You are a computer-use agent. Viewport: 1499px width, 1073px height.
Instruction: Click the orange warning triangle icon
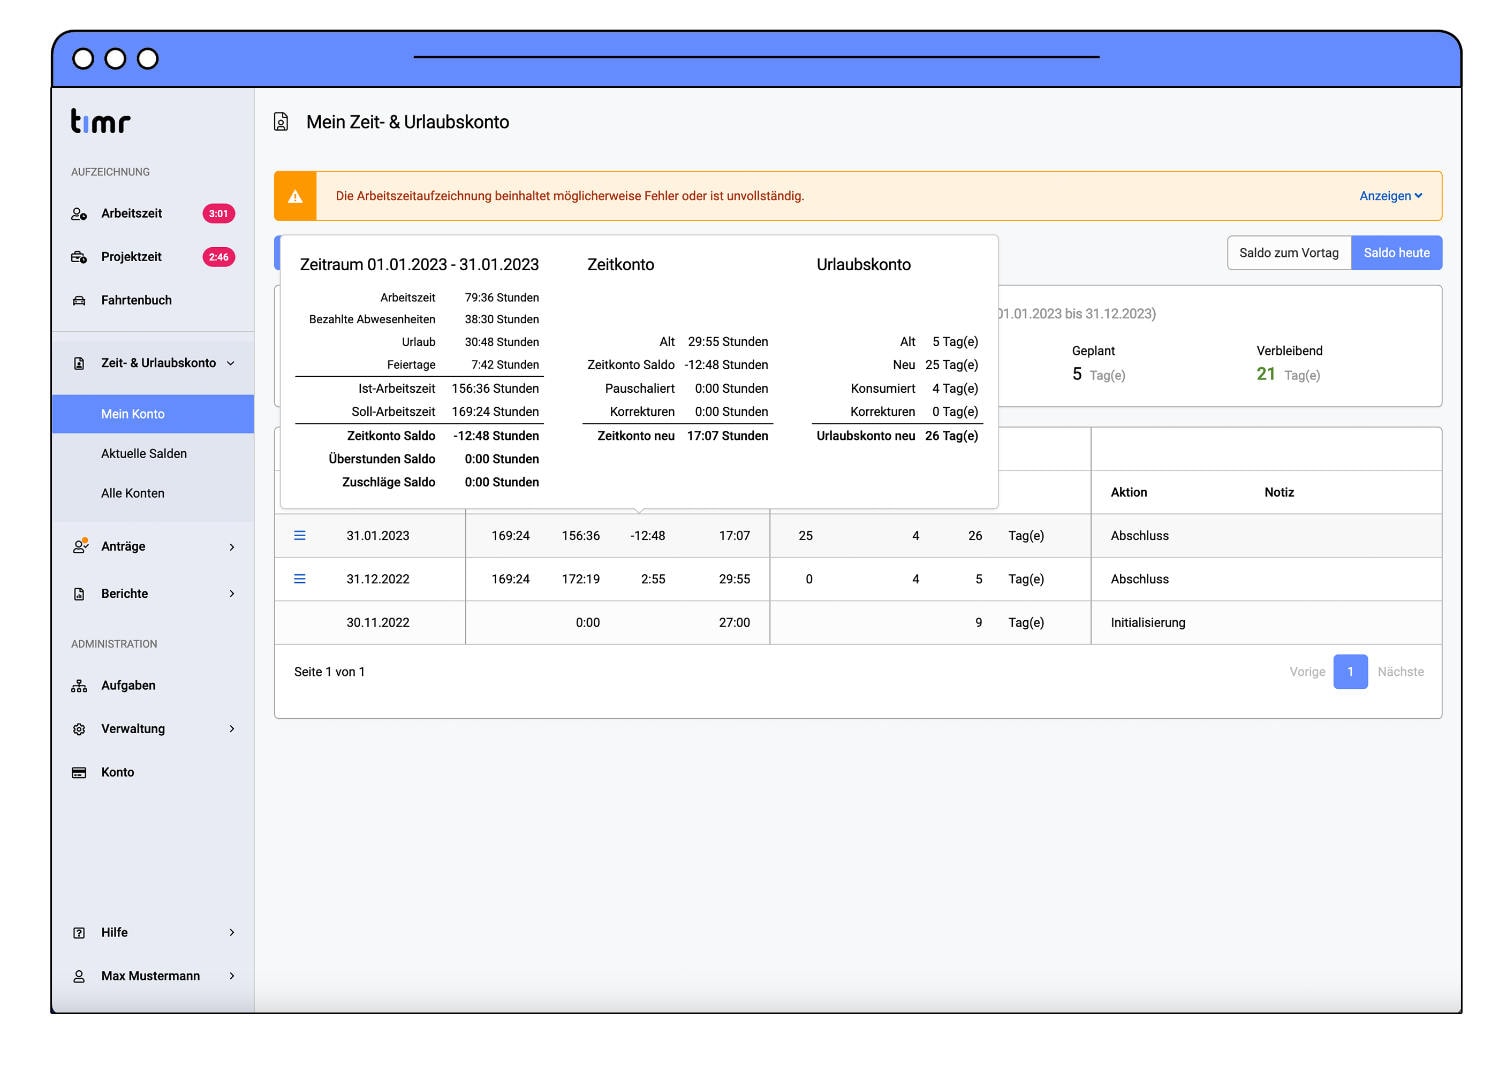tap(295, 196)
